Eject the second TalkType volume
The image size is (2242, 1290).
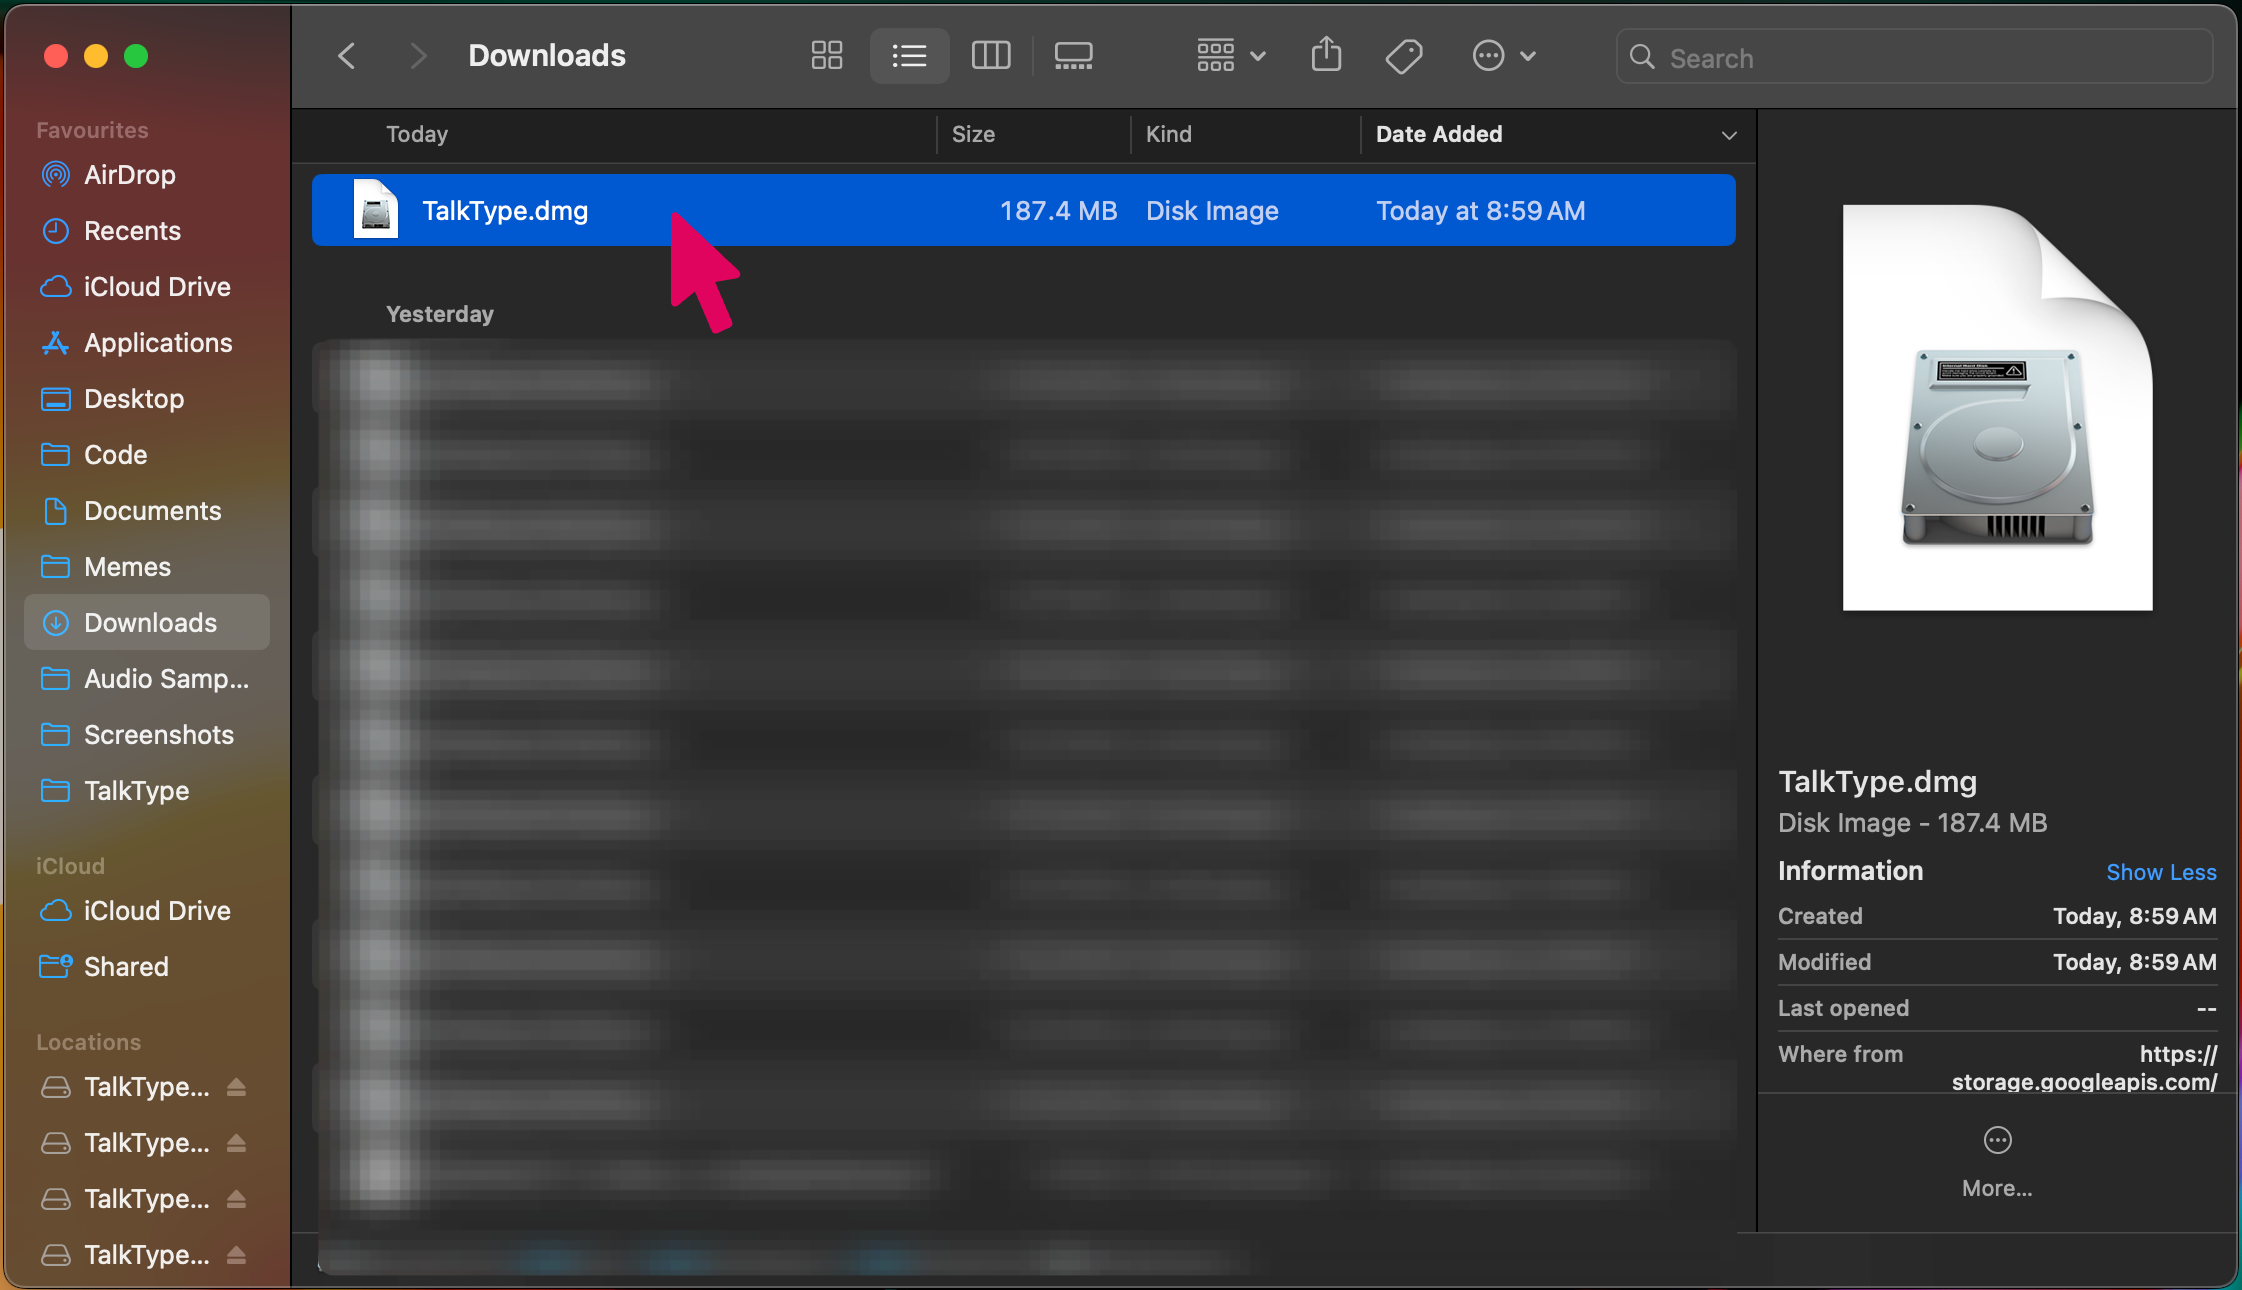pyautogui.click(x=236, y=1143)
